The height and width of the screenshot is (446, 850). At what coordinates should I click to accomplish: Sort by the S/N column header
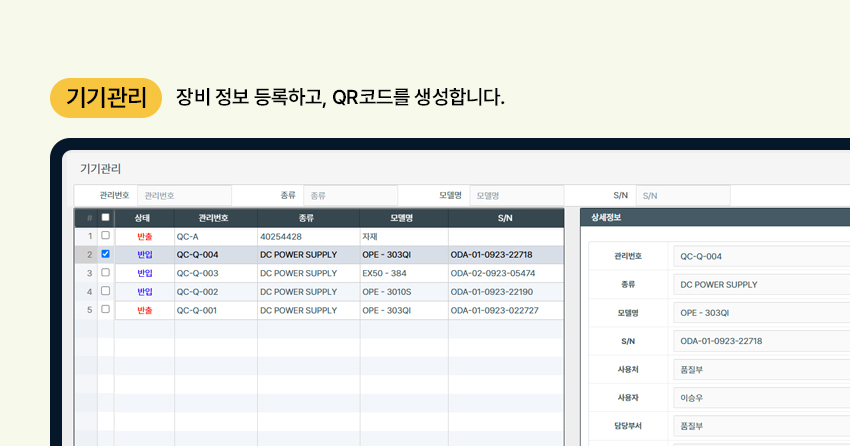[506, 218]
